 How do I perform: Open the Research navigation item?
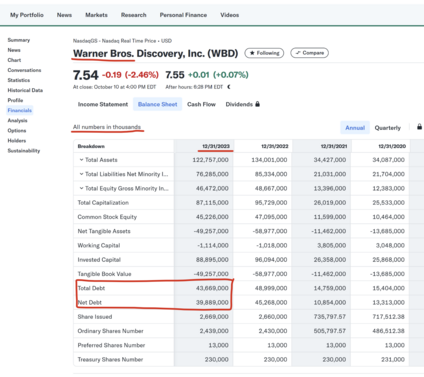pos(134,15)
